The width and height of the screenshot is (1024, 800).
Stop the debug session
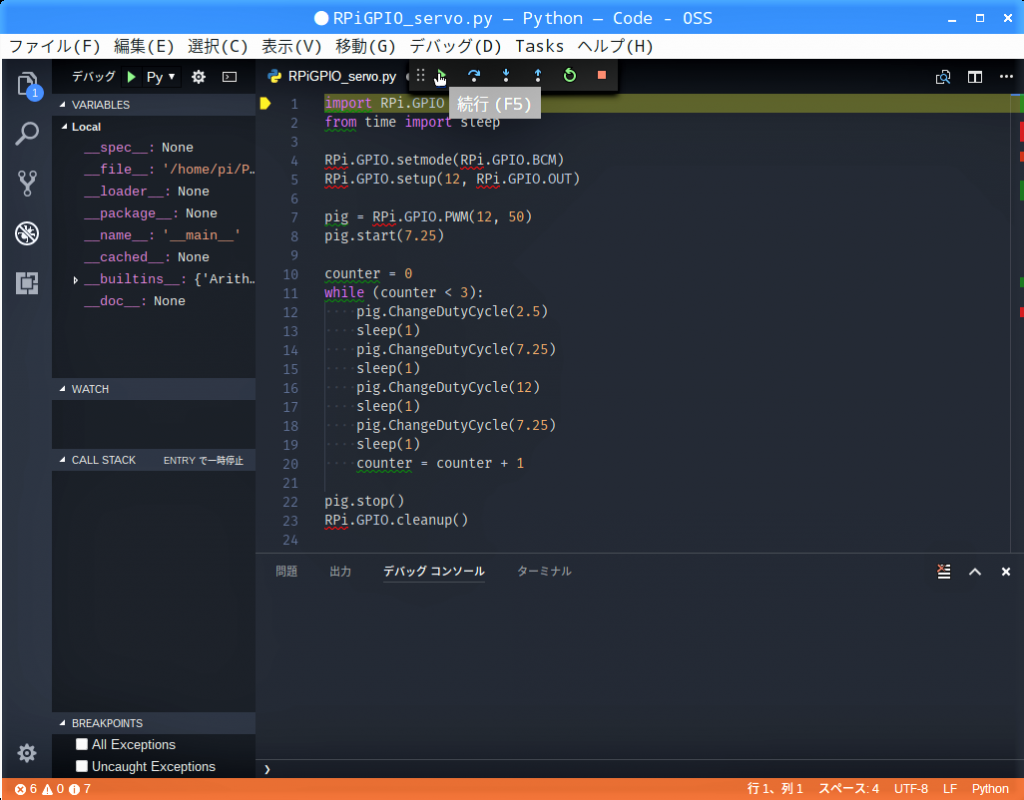tap(601, 76)
